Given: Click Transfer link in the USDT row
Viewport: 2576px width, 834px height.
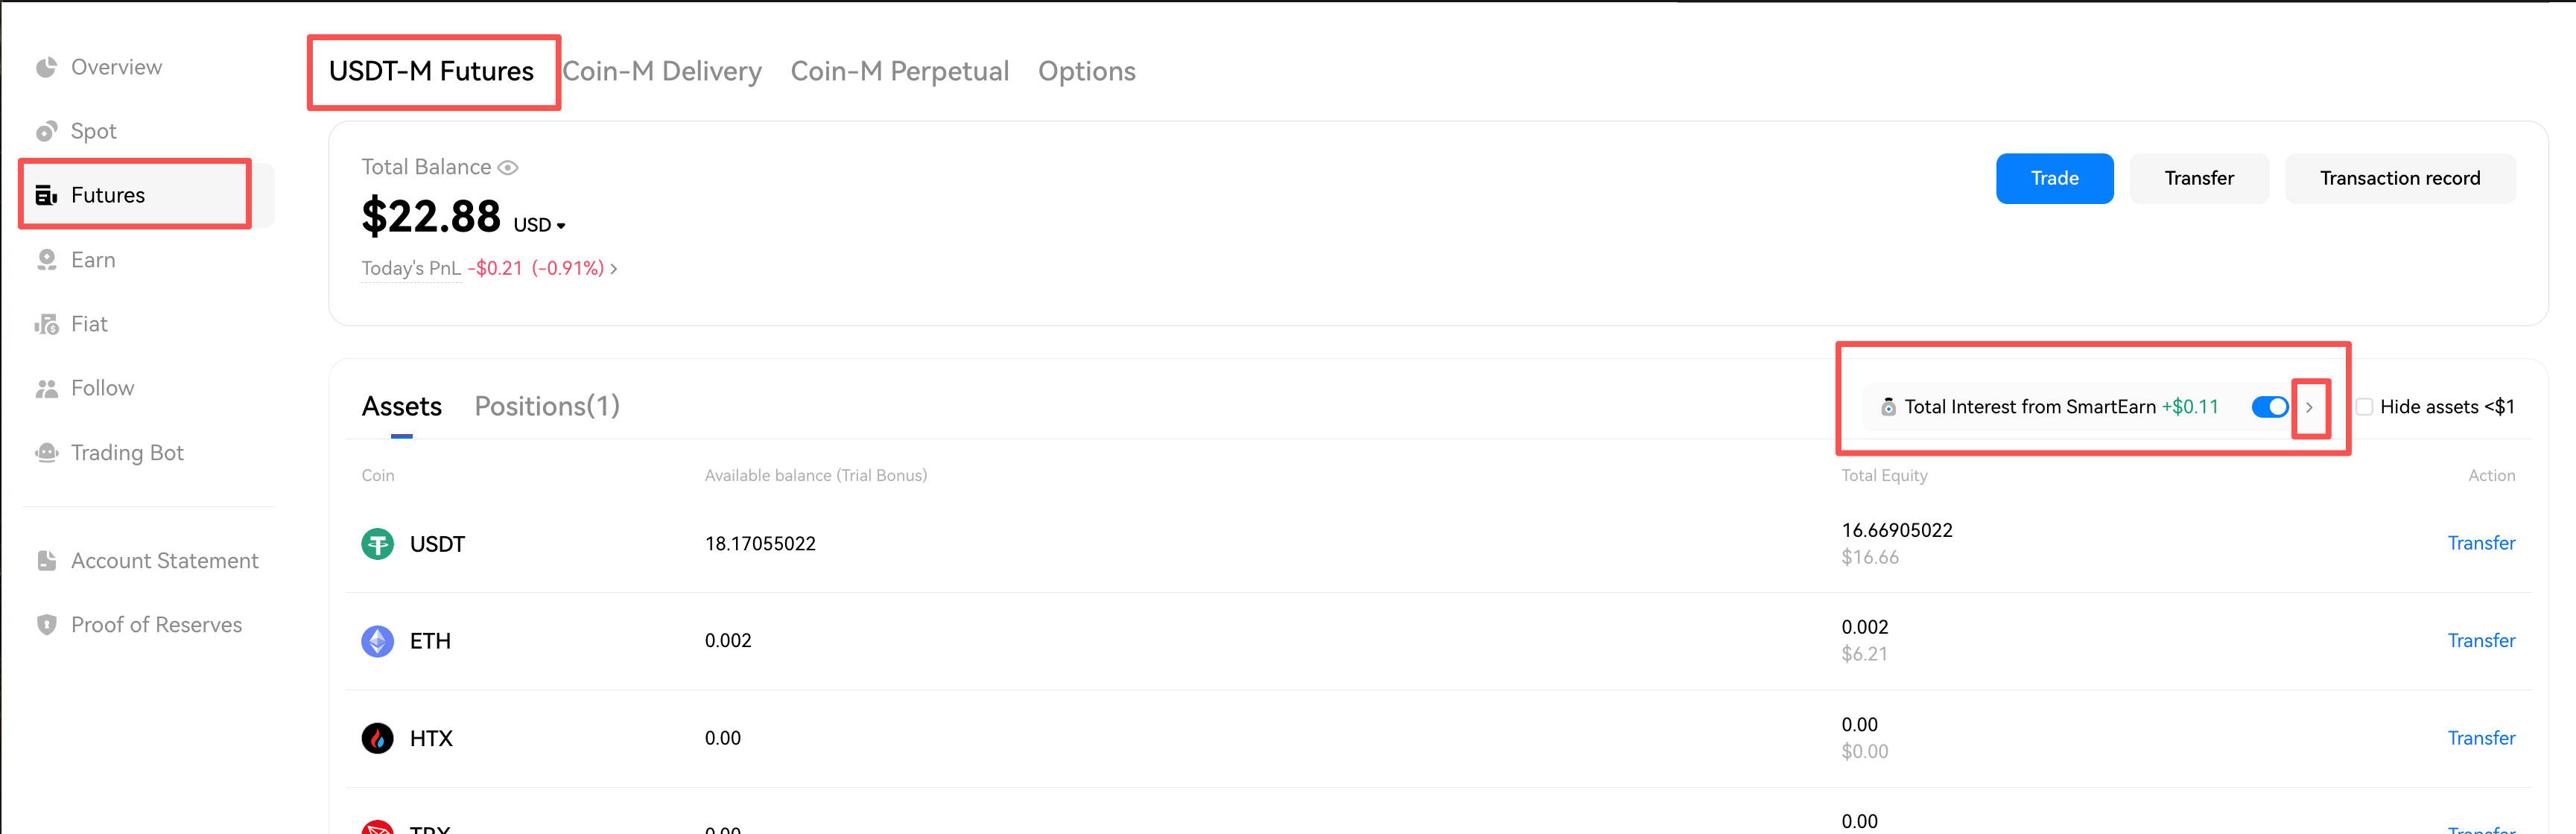Looking at the screenshot, I should 2481,543.
